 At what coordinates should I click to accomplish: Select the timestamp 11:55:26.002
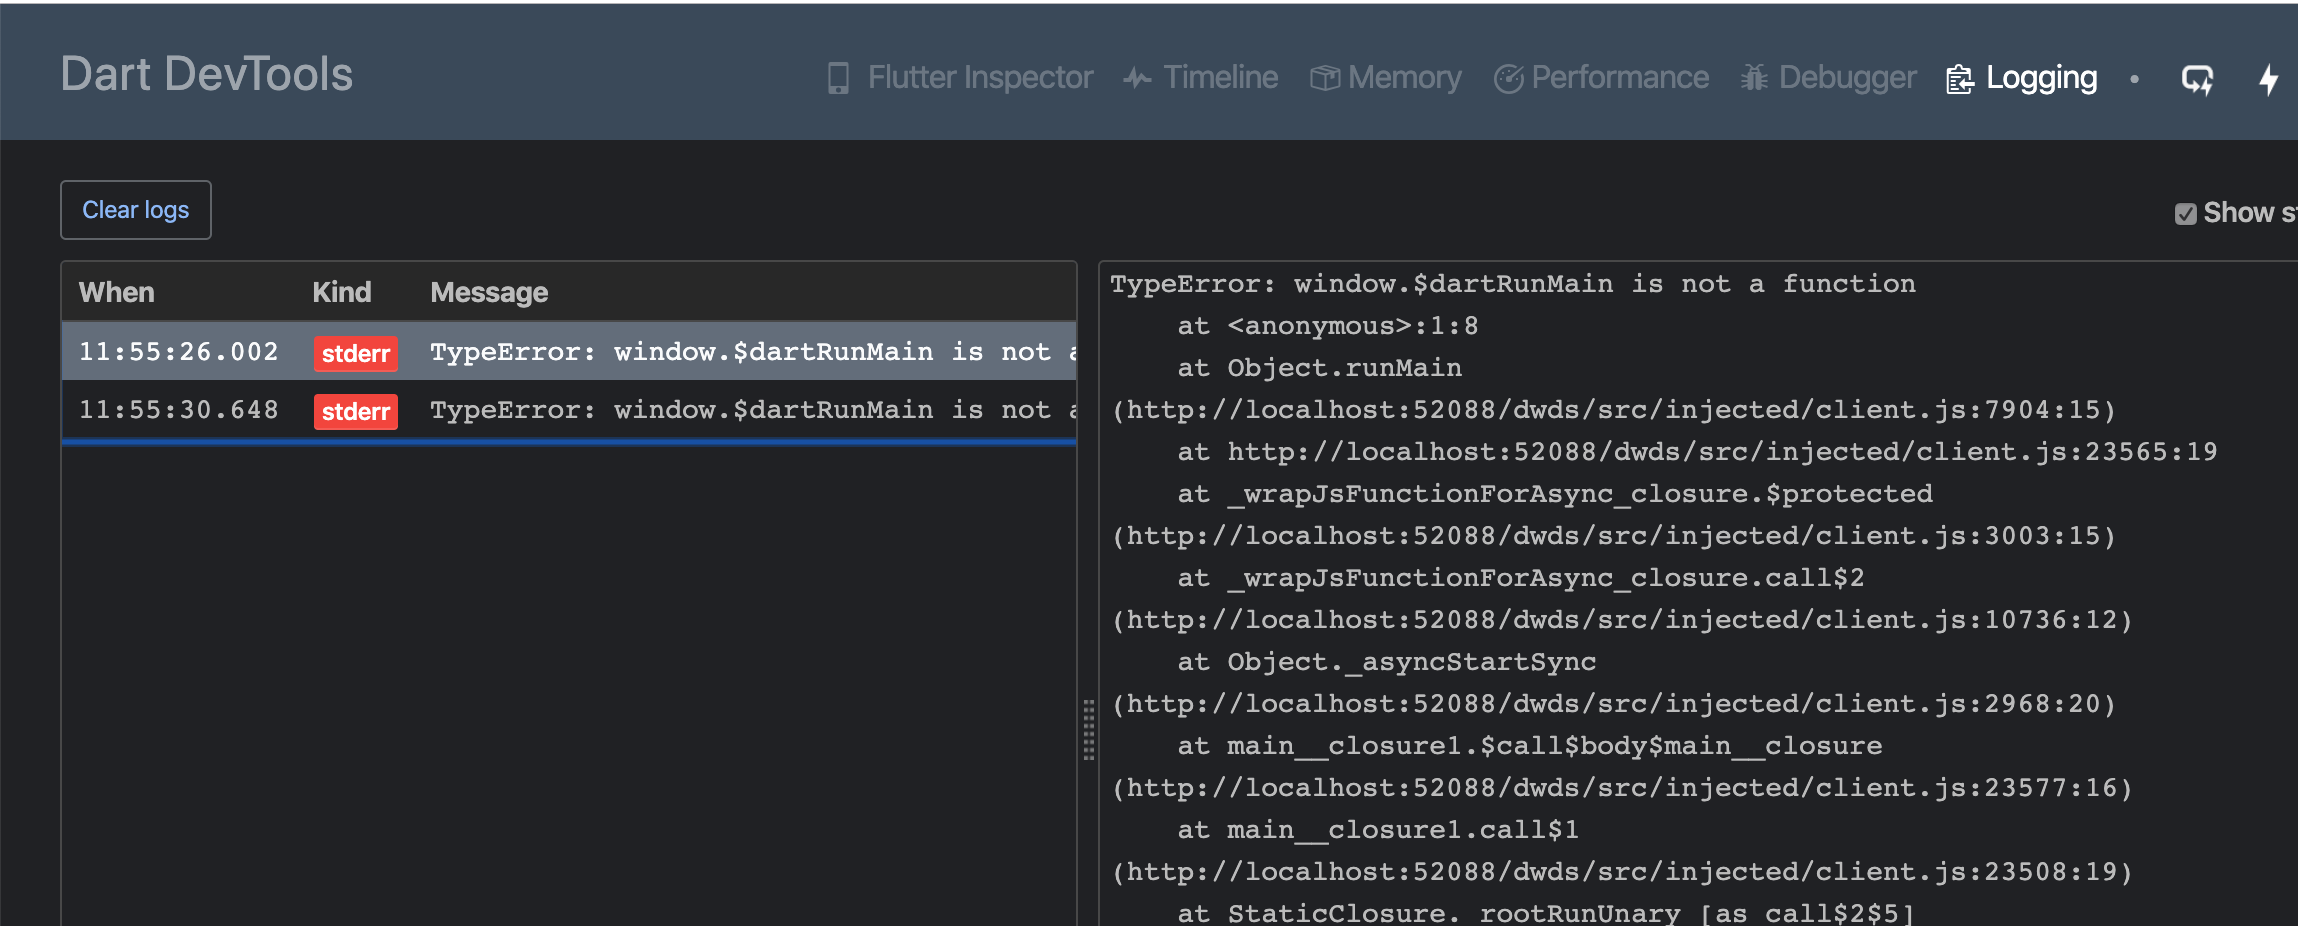pos(179,352)
